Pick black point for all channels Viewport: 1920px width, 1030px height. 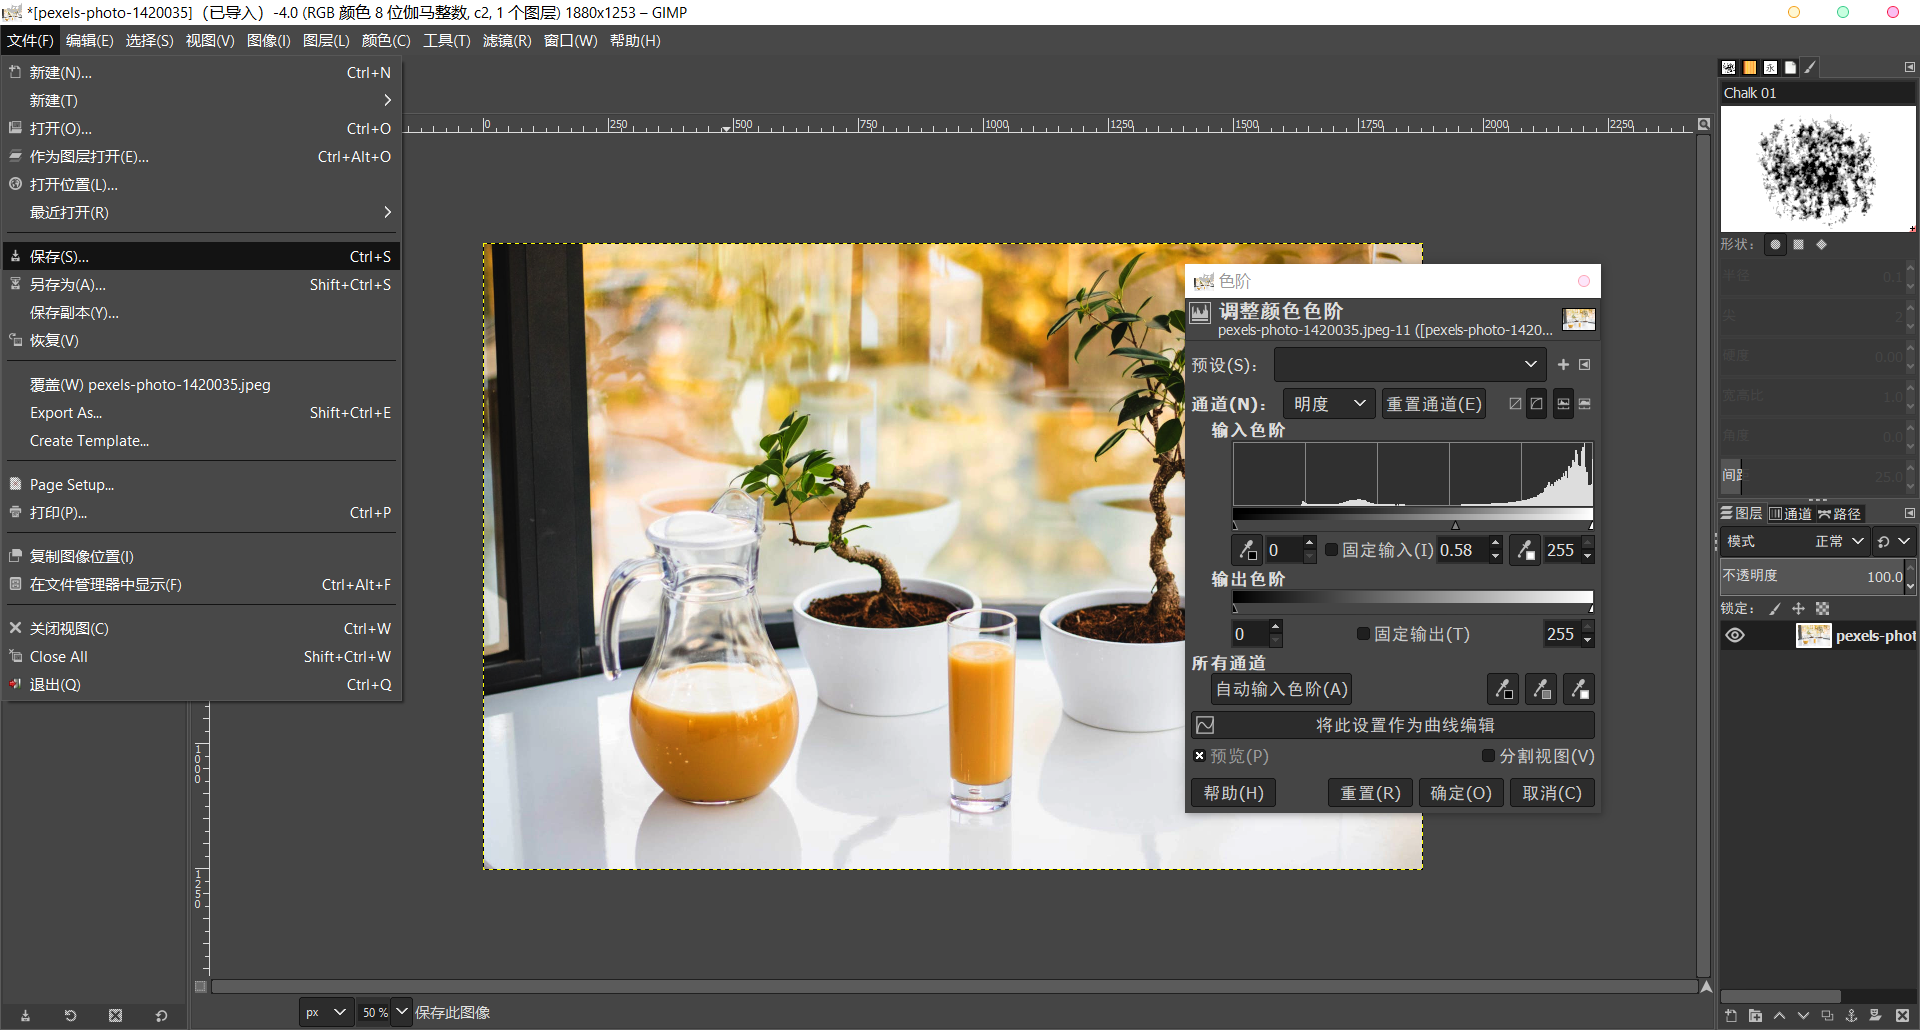click(x=1503, y=689)
